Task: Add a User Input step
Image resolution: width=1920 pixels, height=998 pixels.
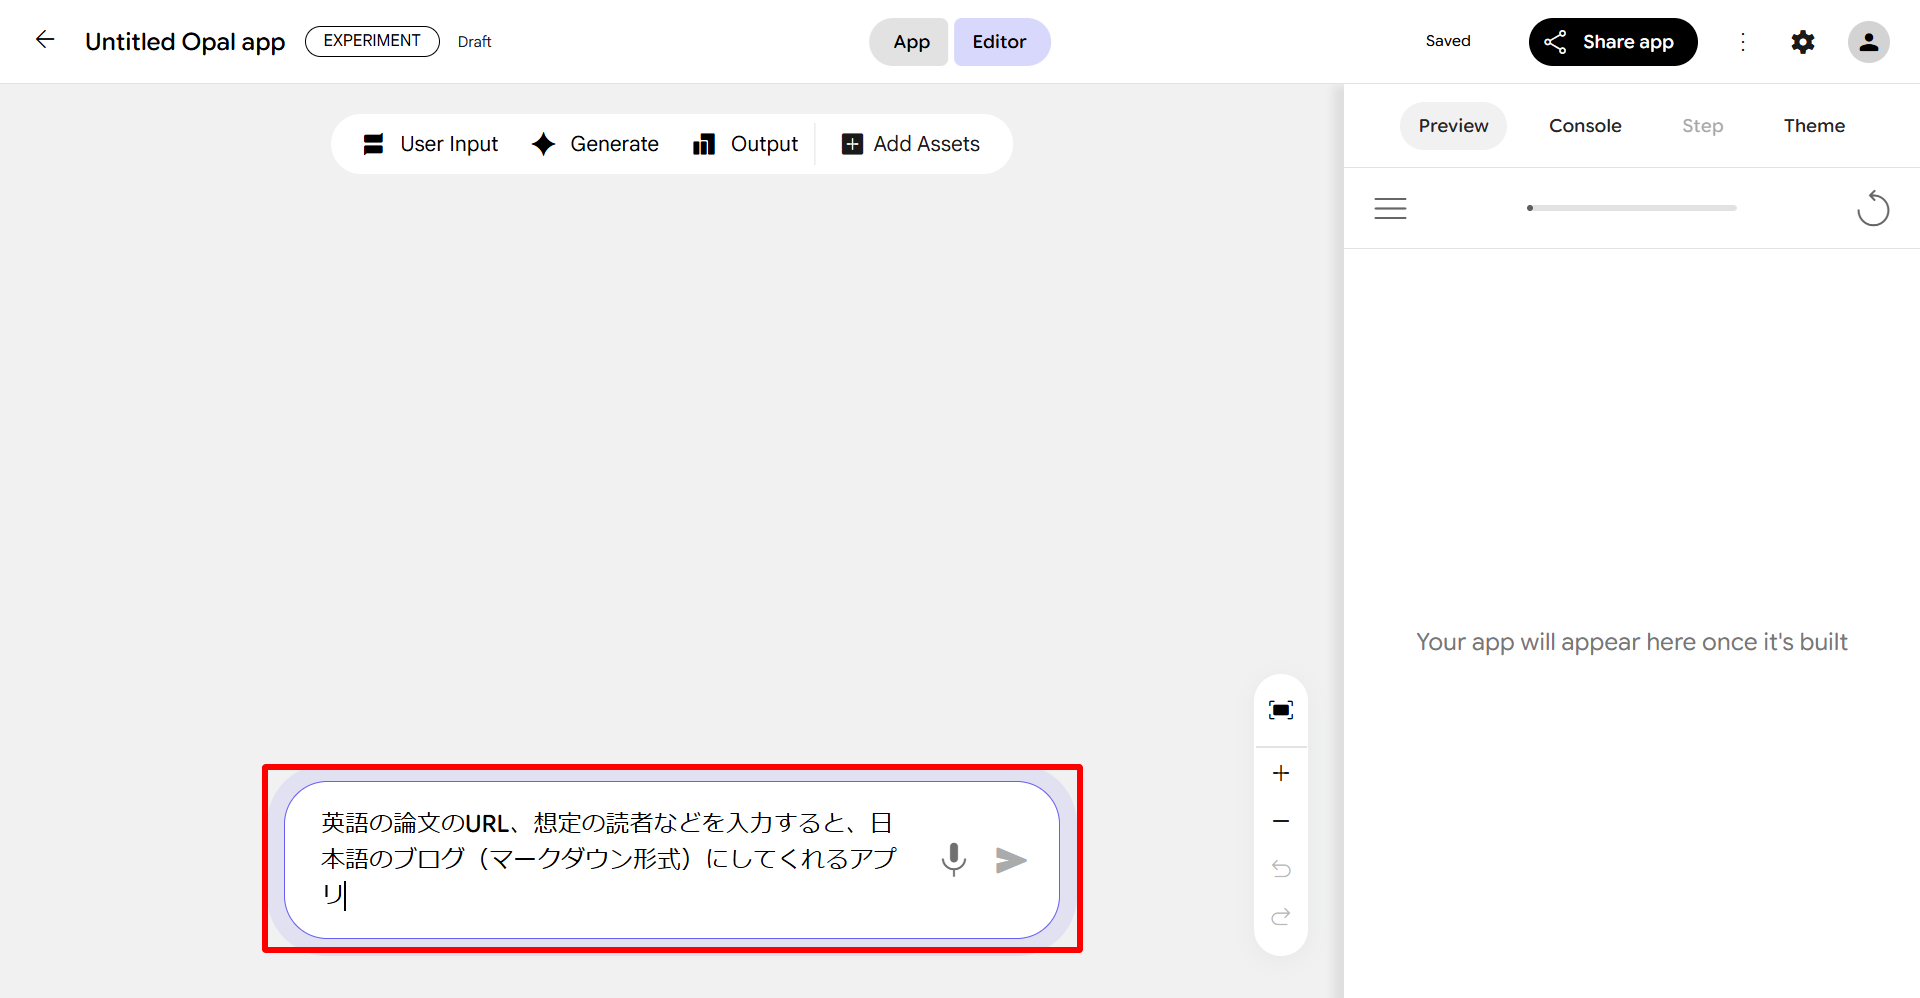Action: (x=430, y=144)
